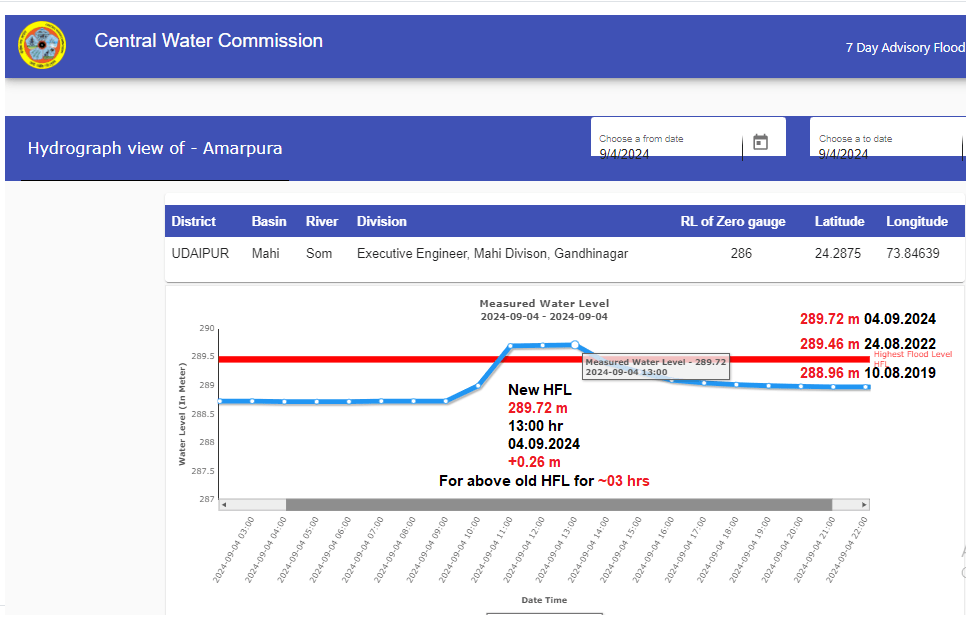The height and width of the screenshot is (634, 966).
Task: Select the 03:00 first data point
Action: tap(220, 401)
